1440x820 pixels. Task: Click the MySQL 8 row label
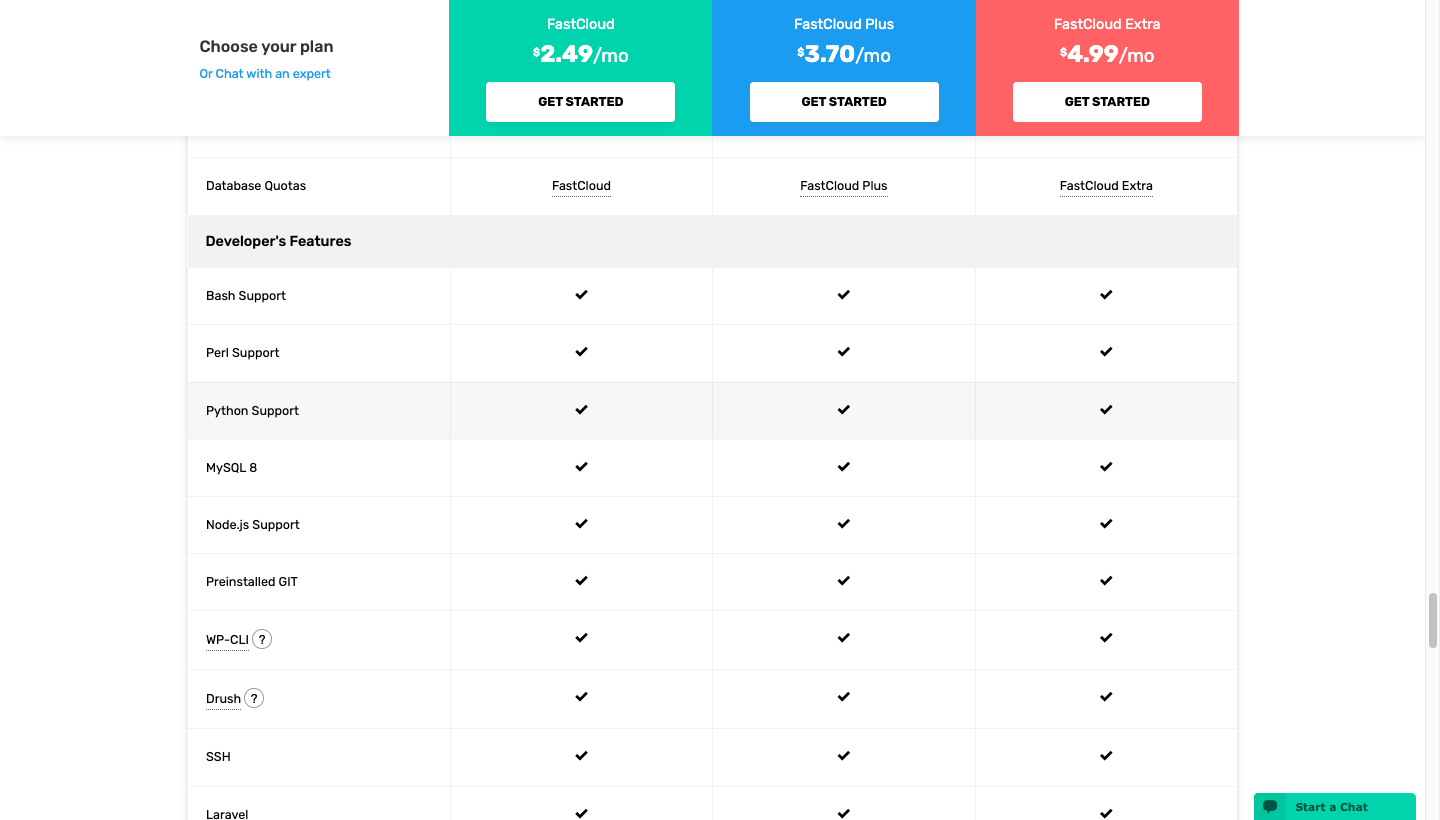point(232,468)
